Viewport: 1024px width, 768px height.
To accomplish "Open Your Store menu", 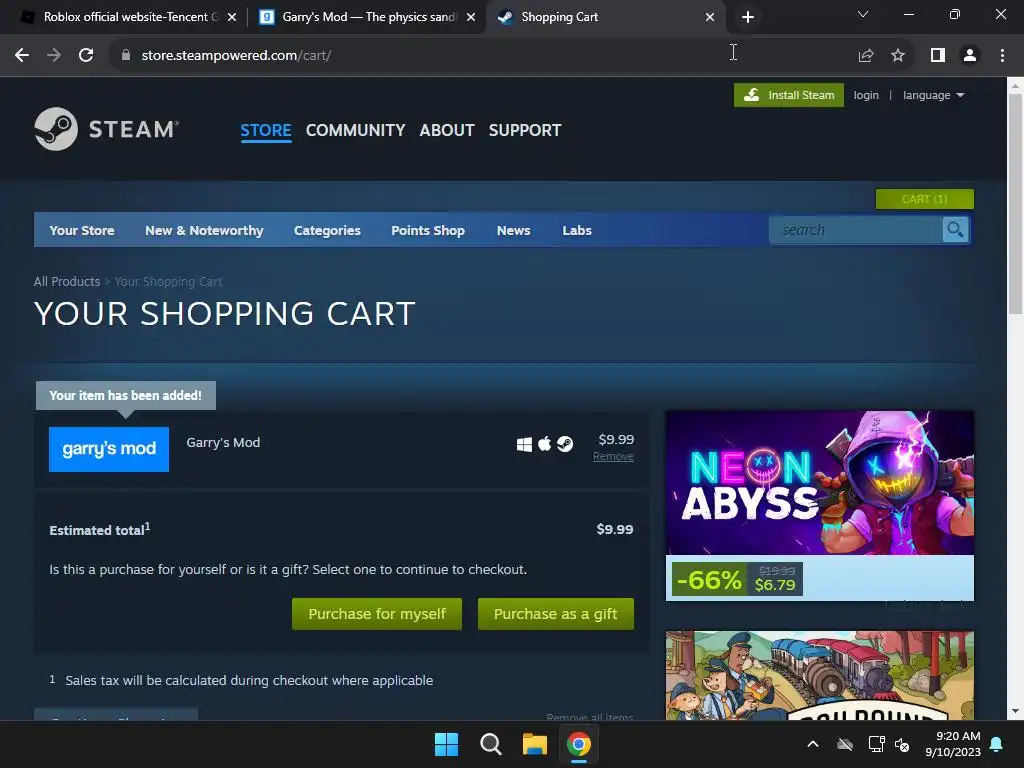I will 82,231.
